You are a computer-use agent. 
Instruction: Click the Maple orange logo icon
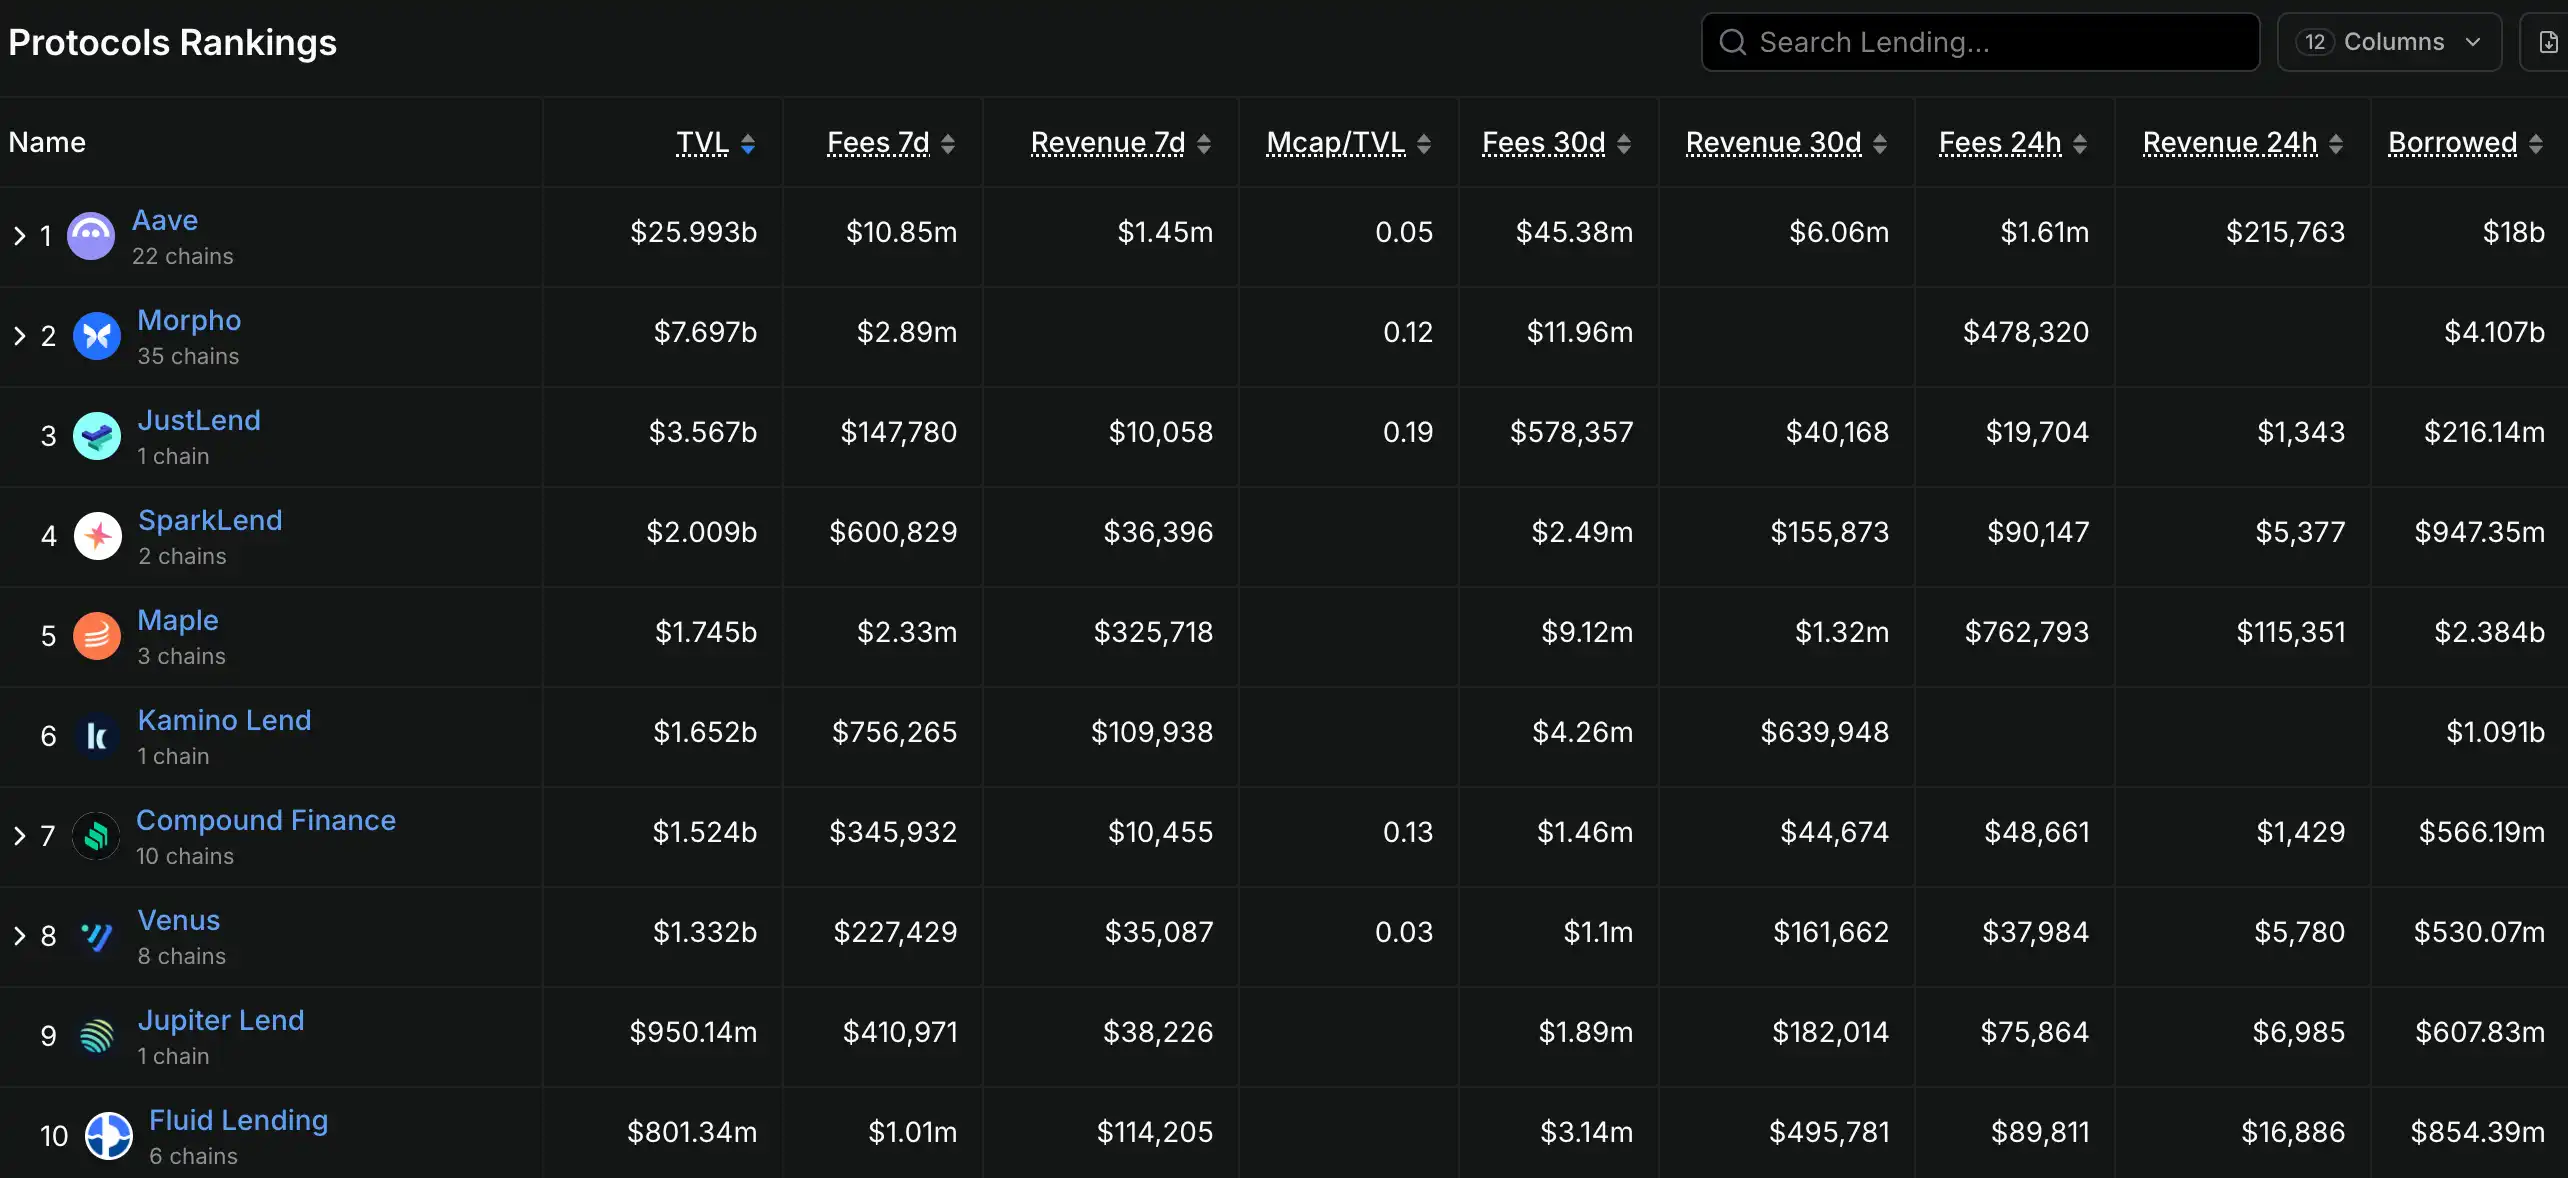click(97, 636)
